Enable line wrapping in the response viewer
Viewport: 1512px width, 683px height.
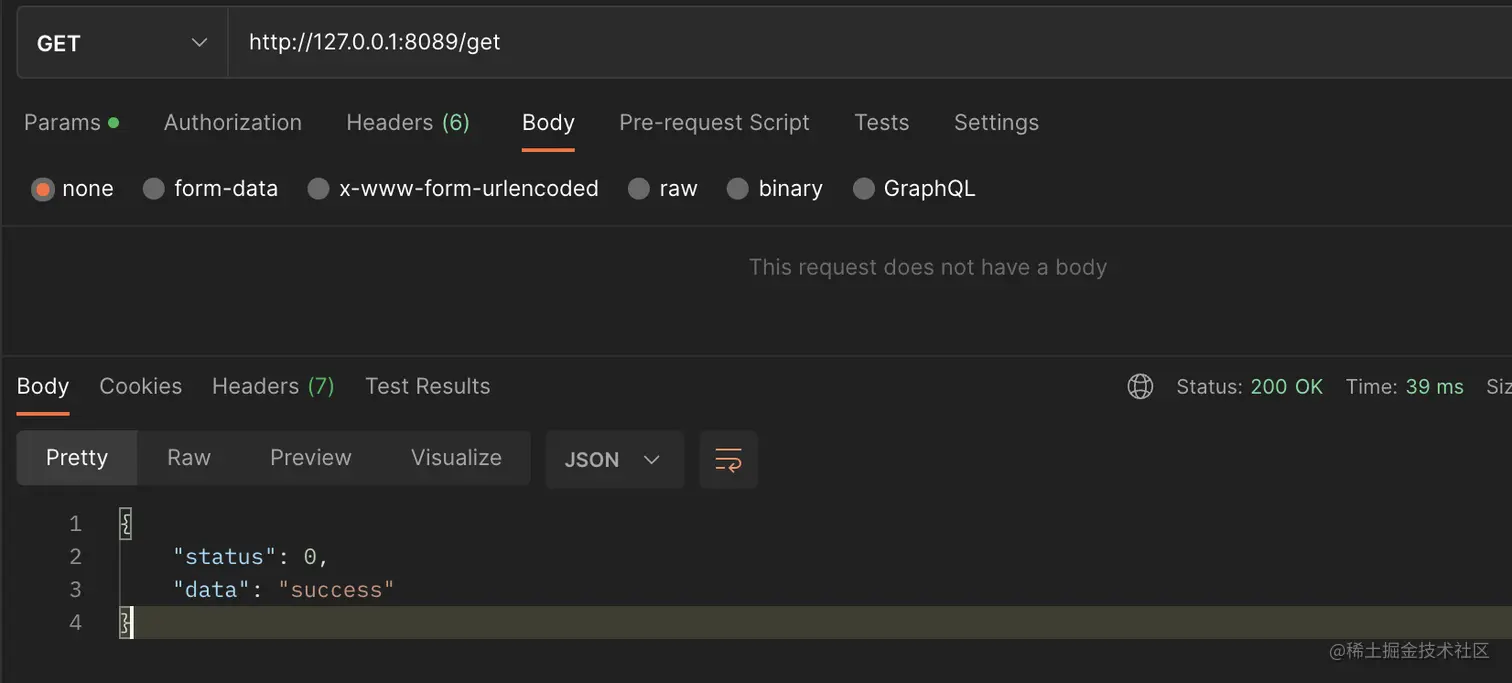pyautogui.click(x=728, y=459)
